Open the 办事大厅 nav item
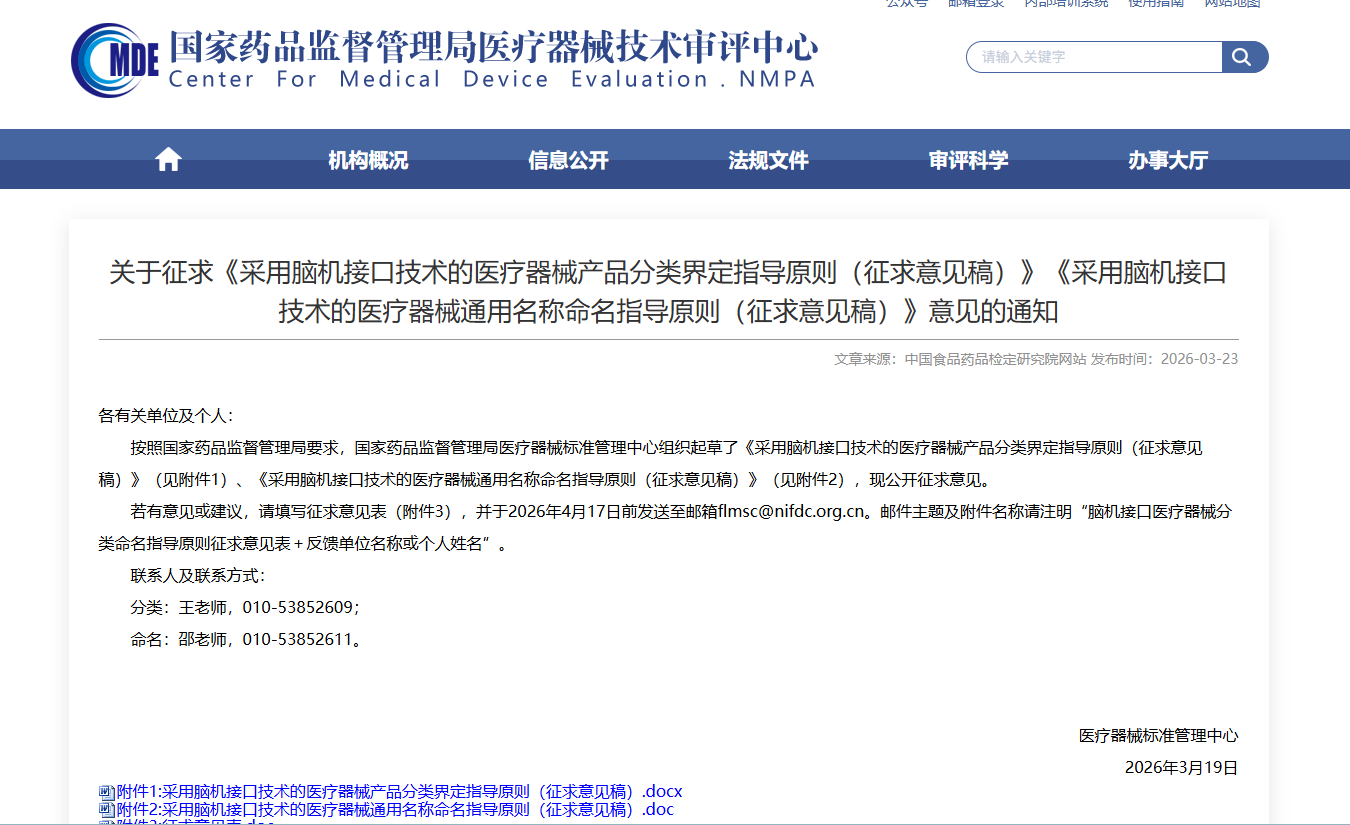1350x825 pixels. coord(1168,160)
